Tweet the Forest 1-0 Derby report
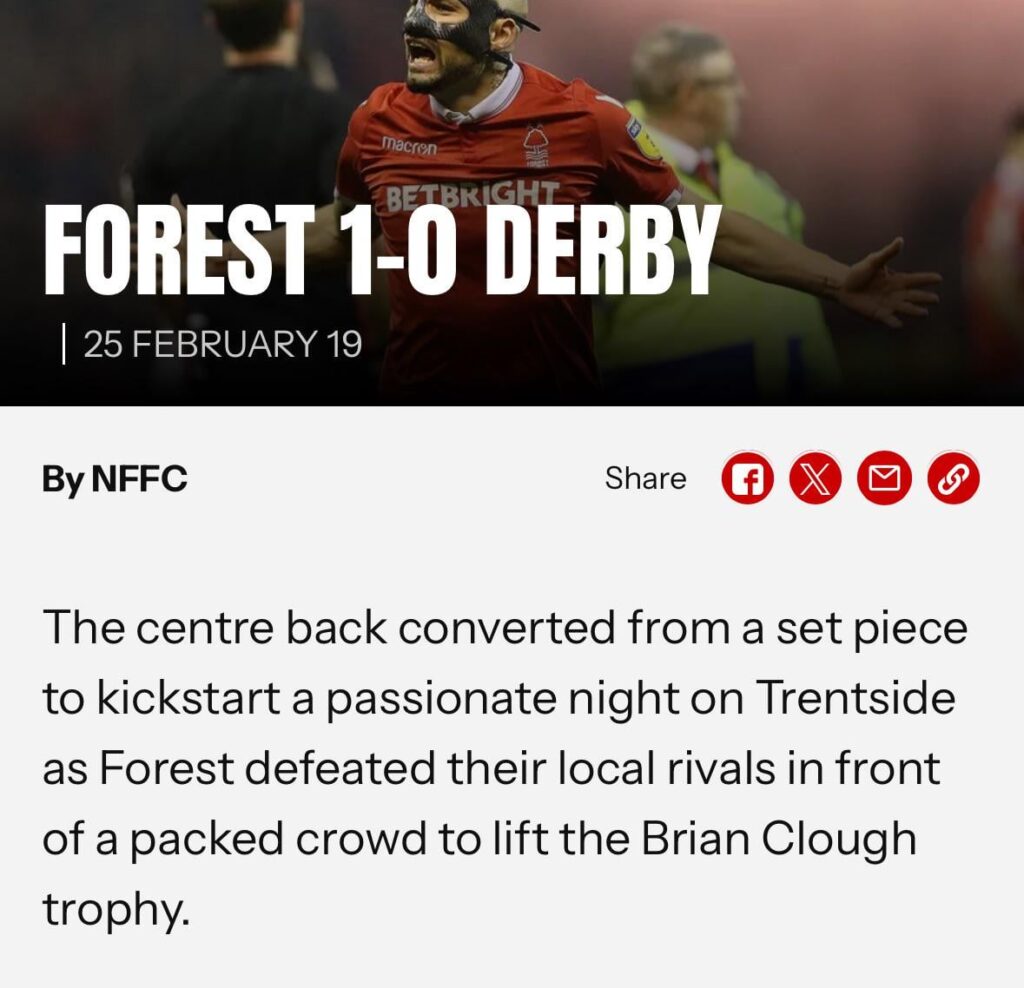The width and height of the screenshot is (1024, 988). click(817, 479)
